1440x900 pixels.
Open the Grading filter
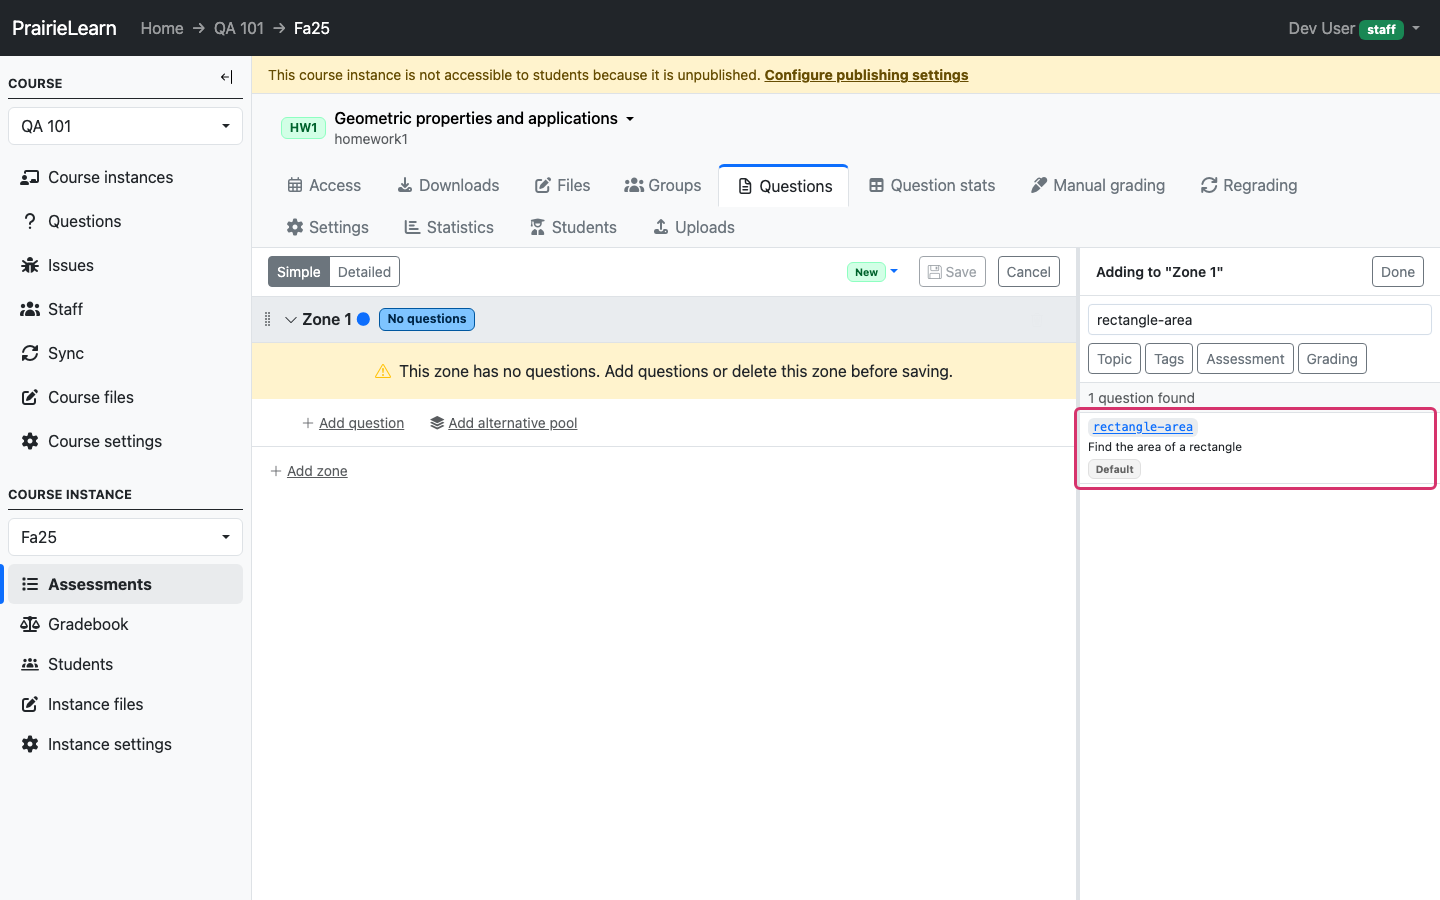tap(1332, 359)
